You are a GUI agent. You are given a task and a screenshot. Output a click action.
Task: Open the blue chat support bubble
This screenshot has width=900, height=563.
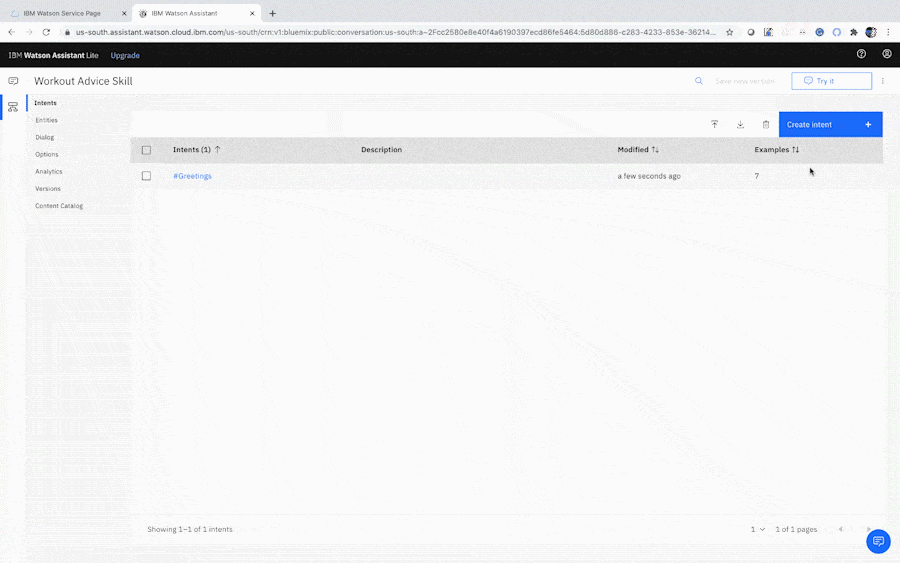click(878, 541)
